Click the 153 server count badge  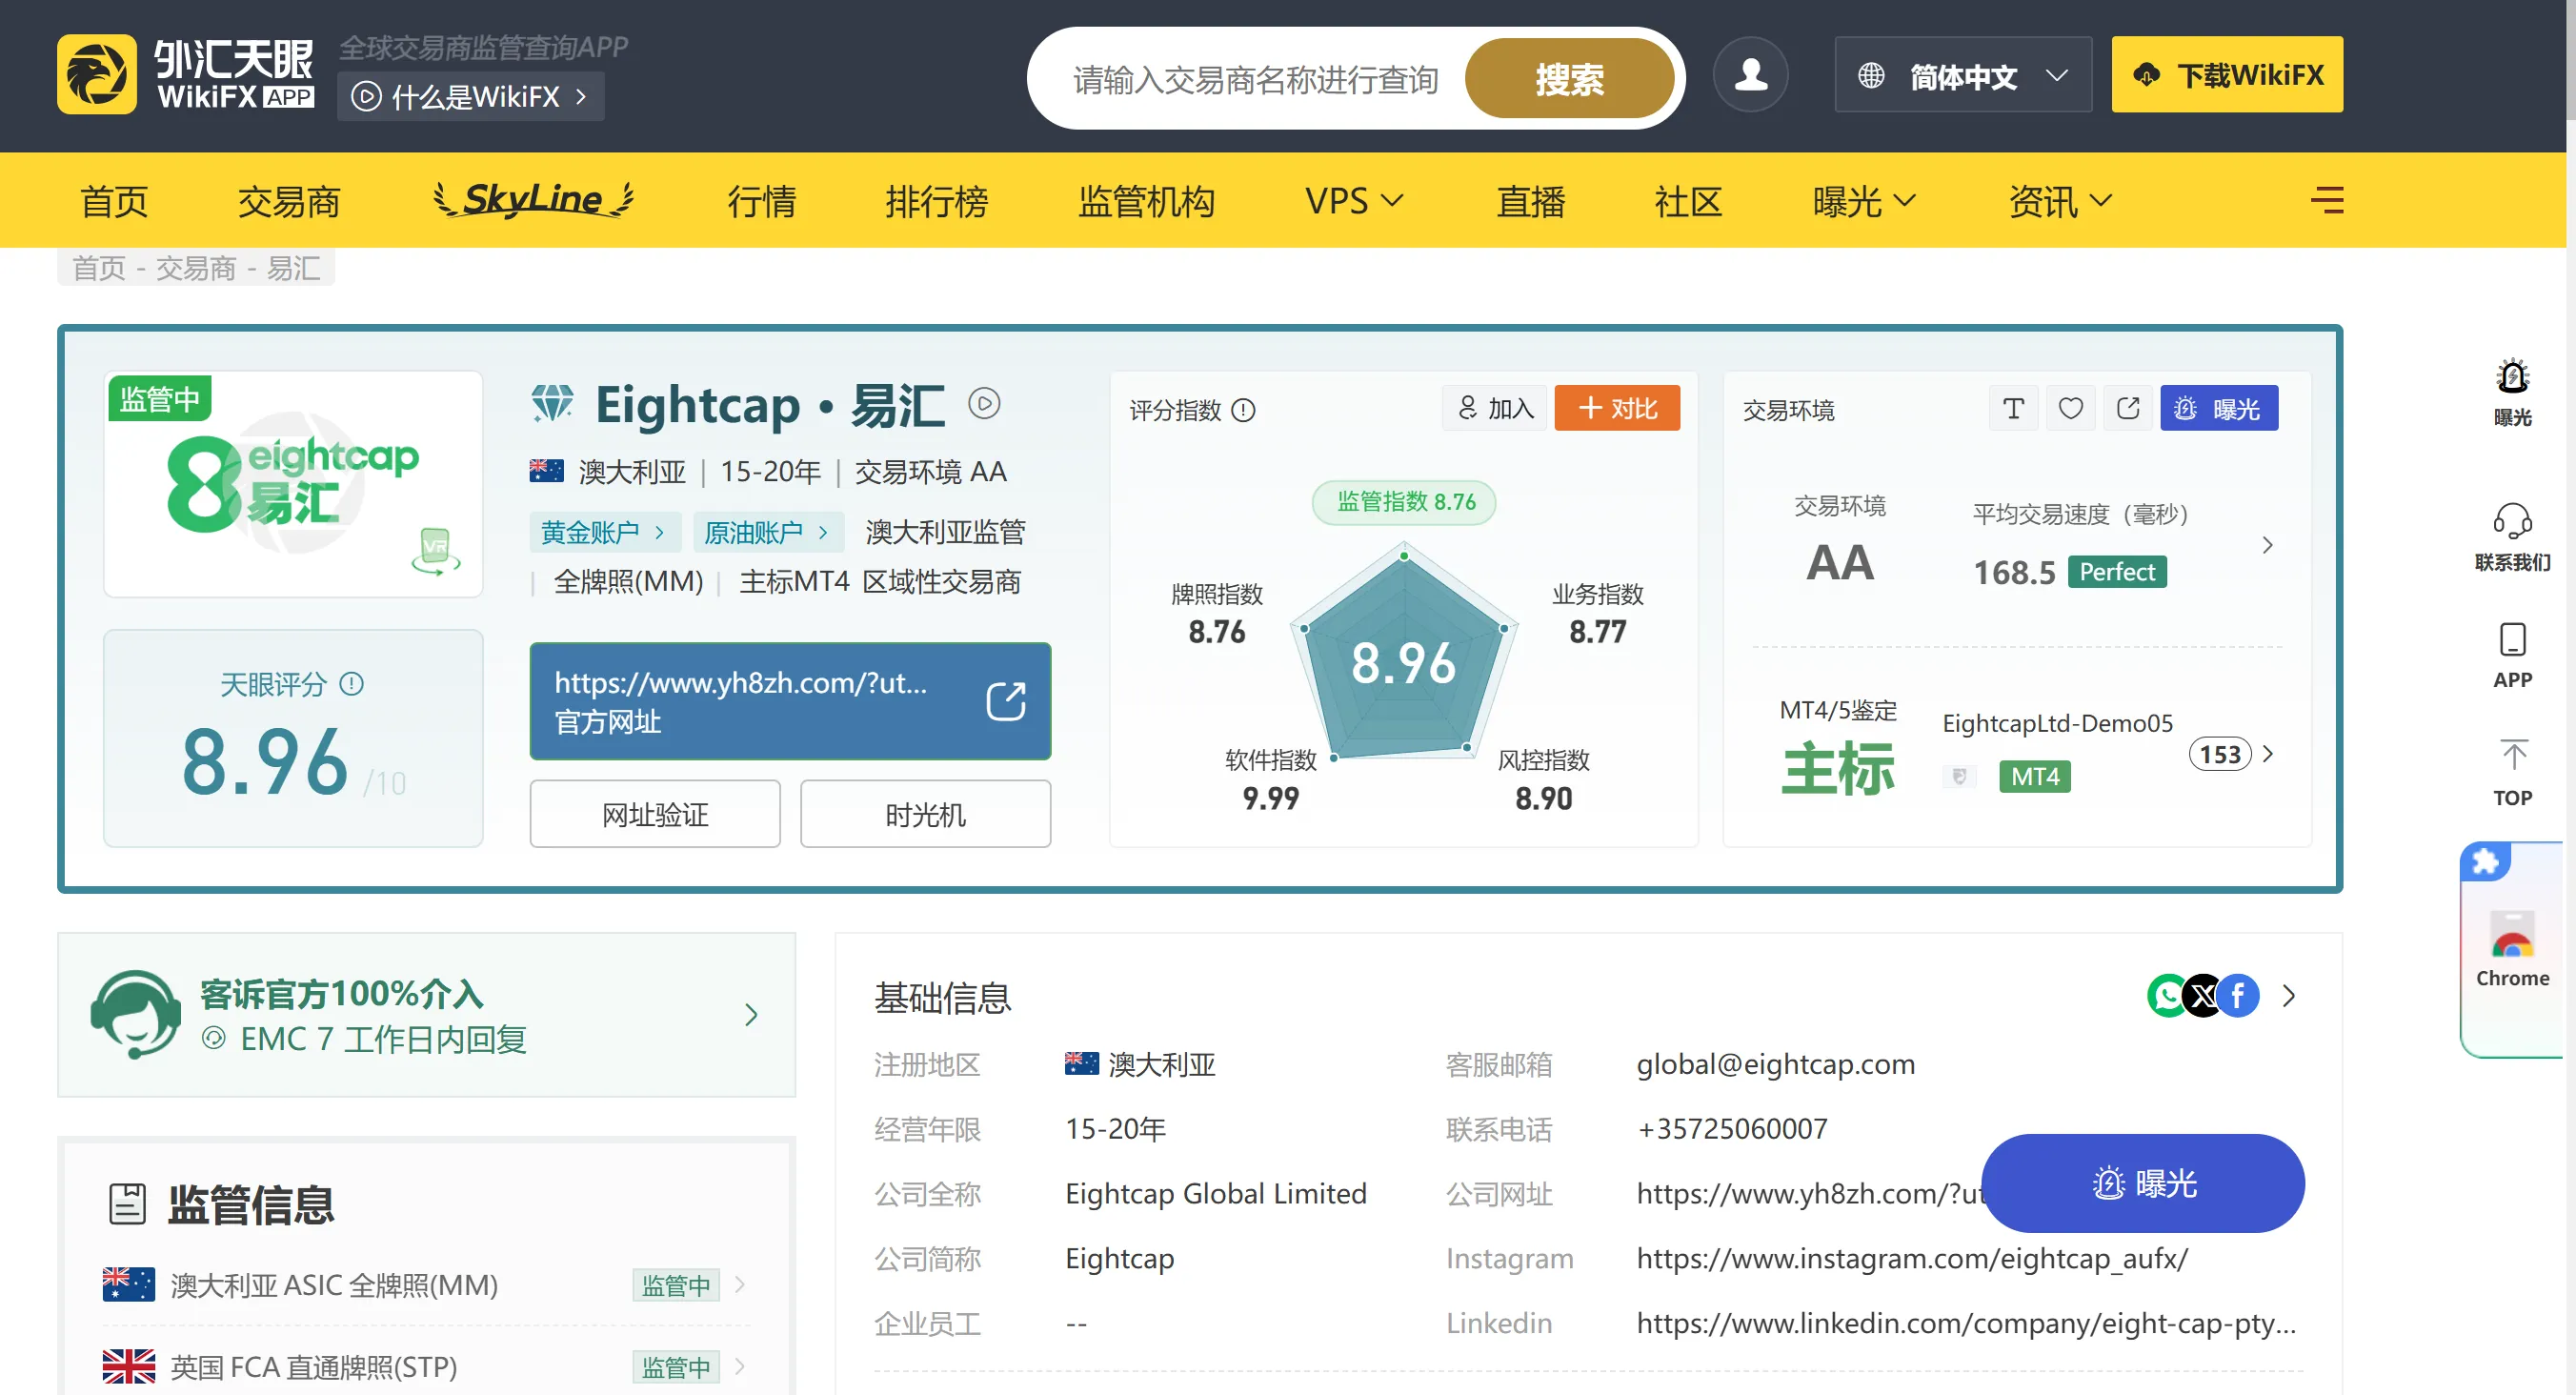tap(2219, 754)
